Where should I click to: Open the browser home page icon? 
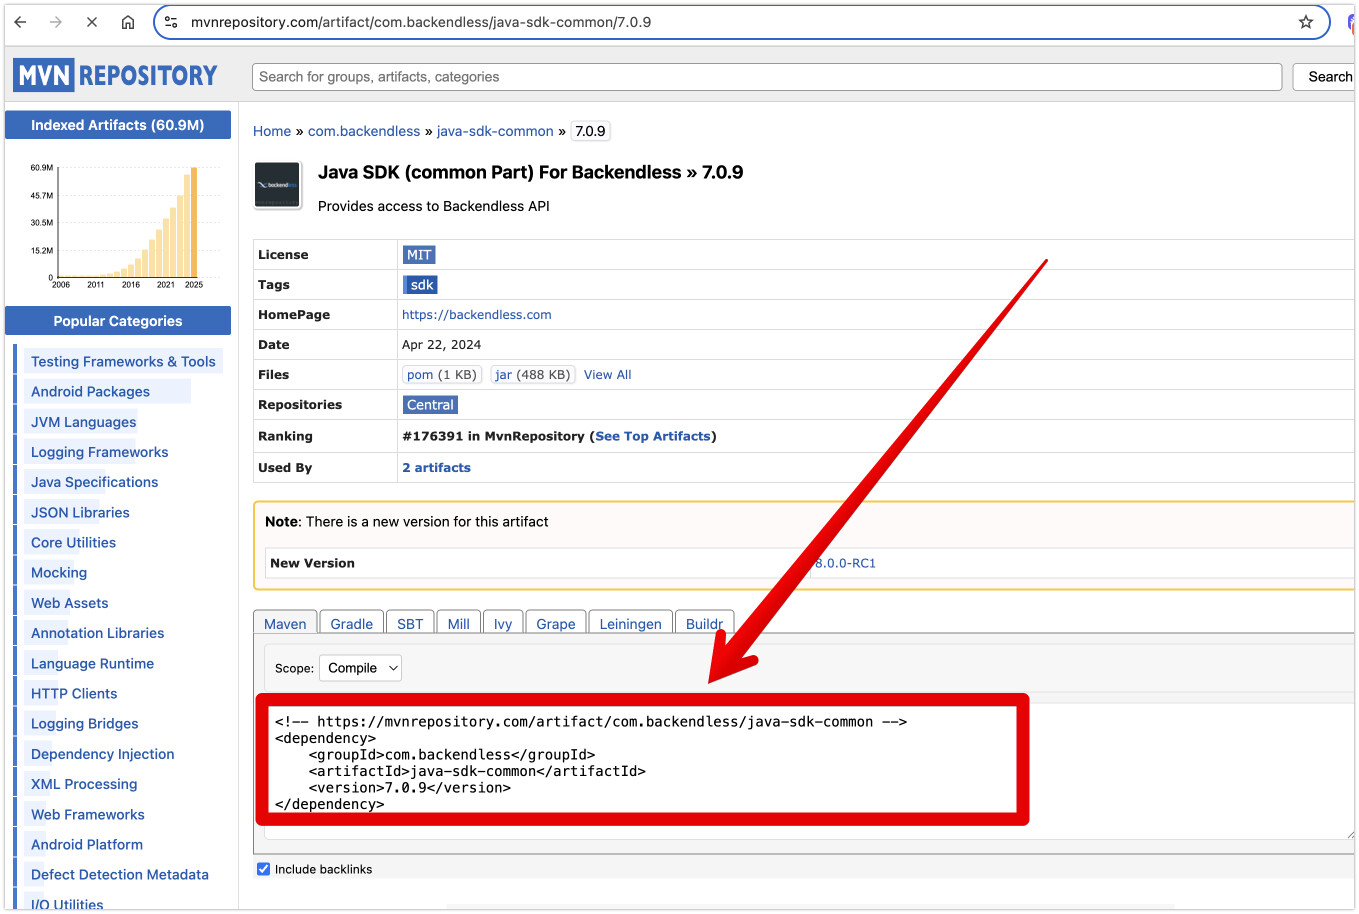[x=128, y=22]
